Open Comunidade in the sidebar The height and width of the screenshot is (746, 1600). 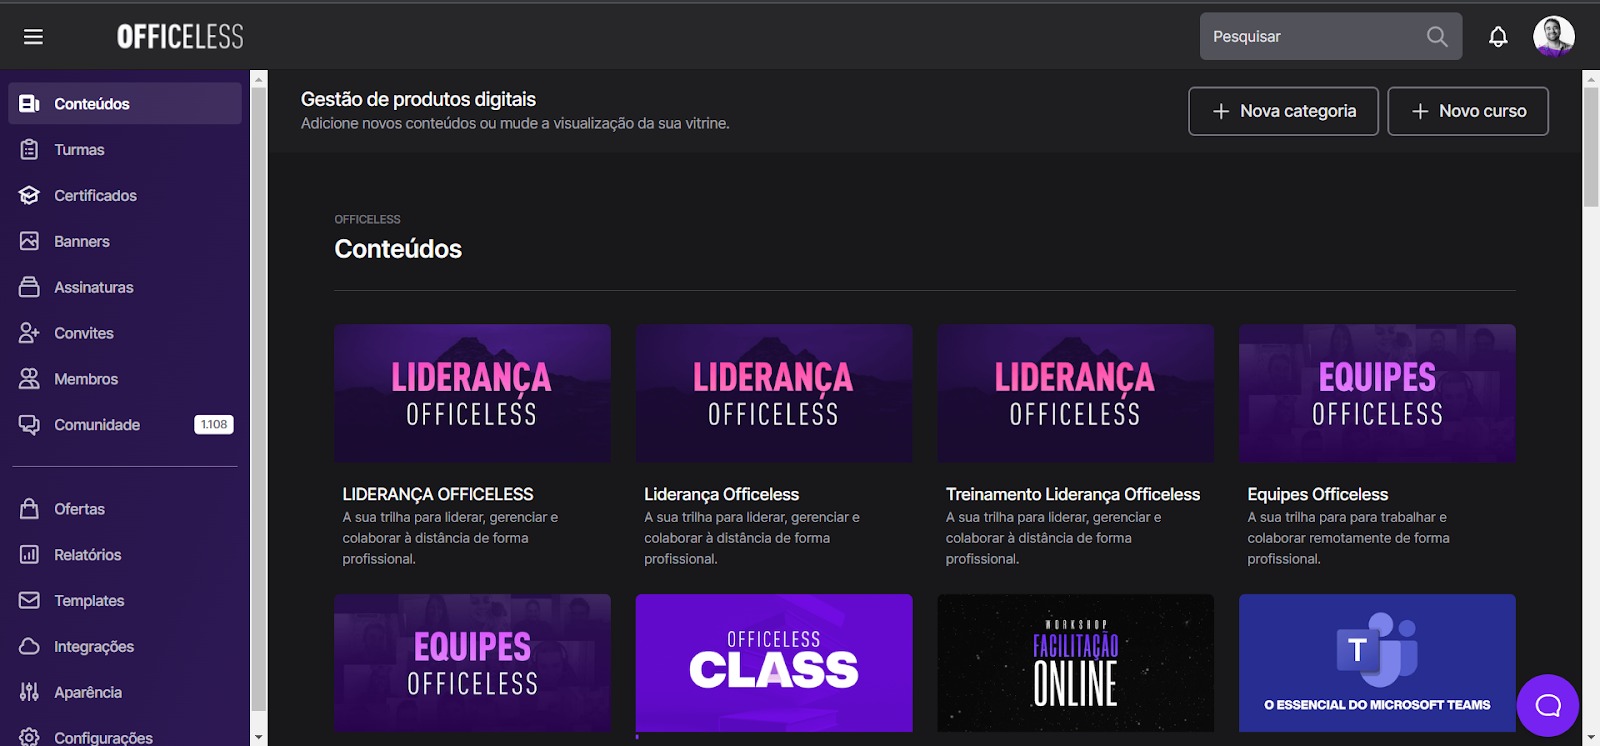point(125,425)
